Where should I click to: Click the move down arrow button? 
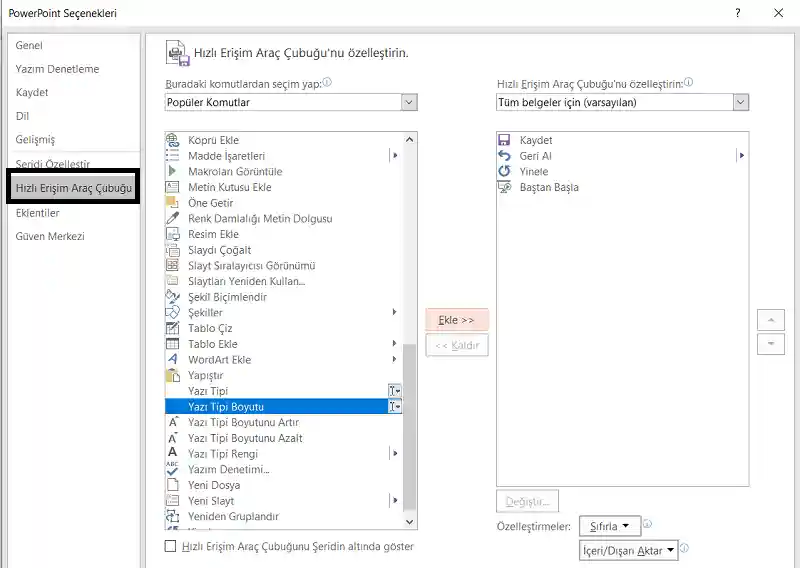[771, 344]
